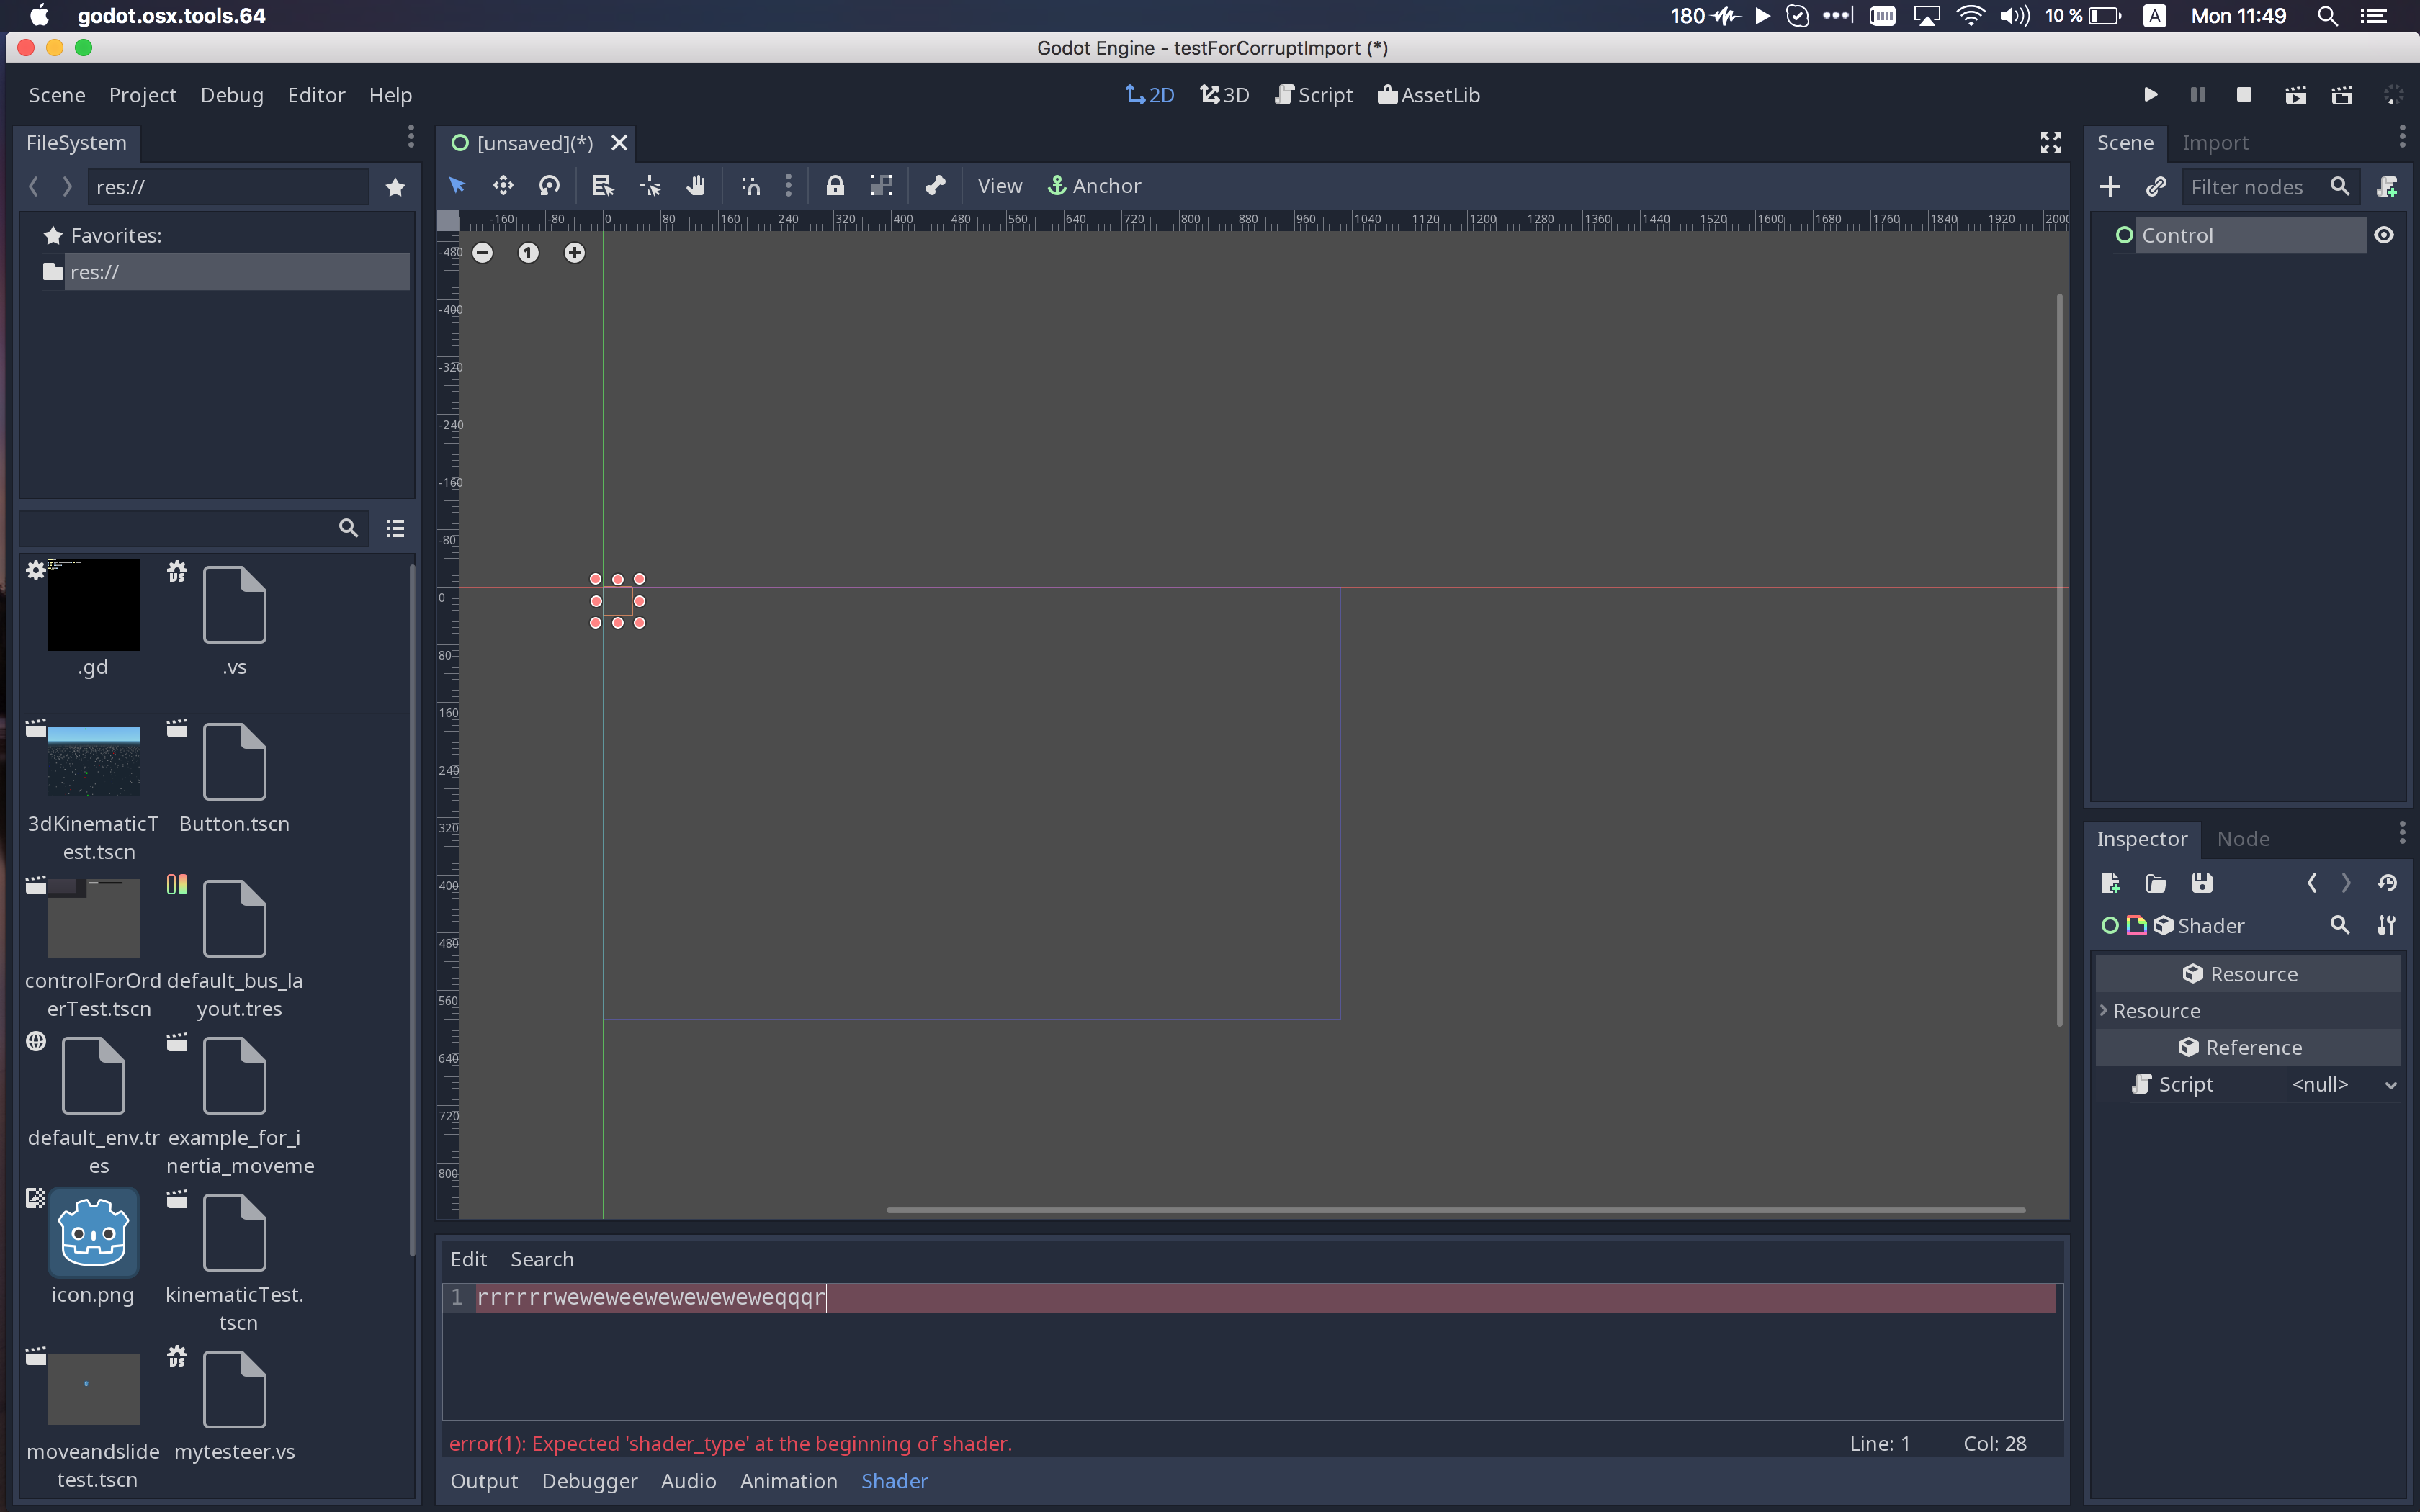
Task: Toggle the FileSystem thumbnail/list view
Action: (395, 528)
